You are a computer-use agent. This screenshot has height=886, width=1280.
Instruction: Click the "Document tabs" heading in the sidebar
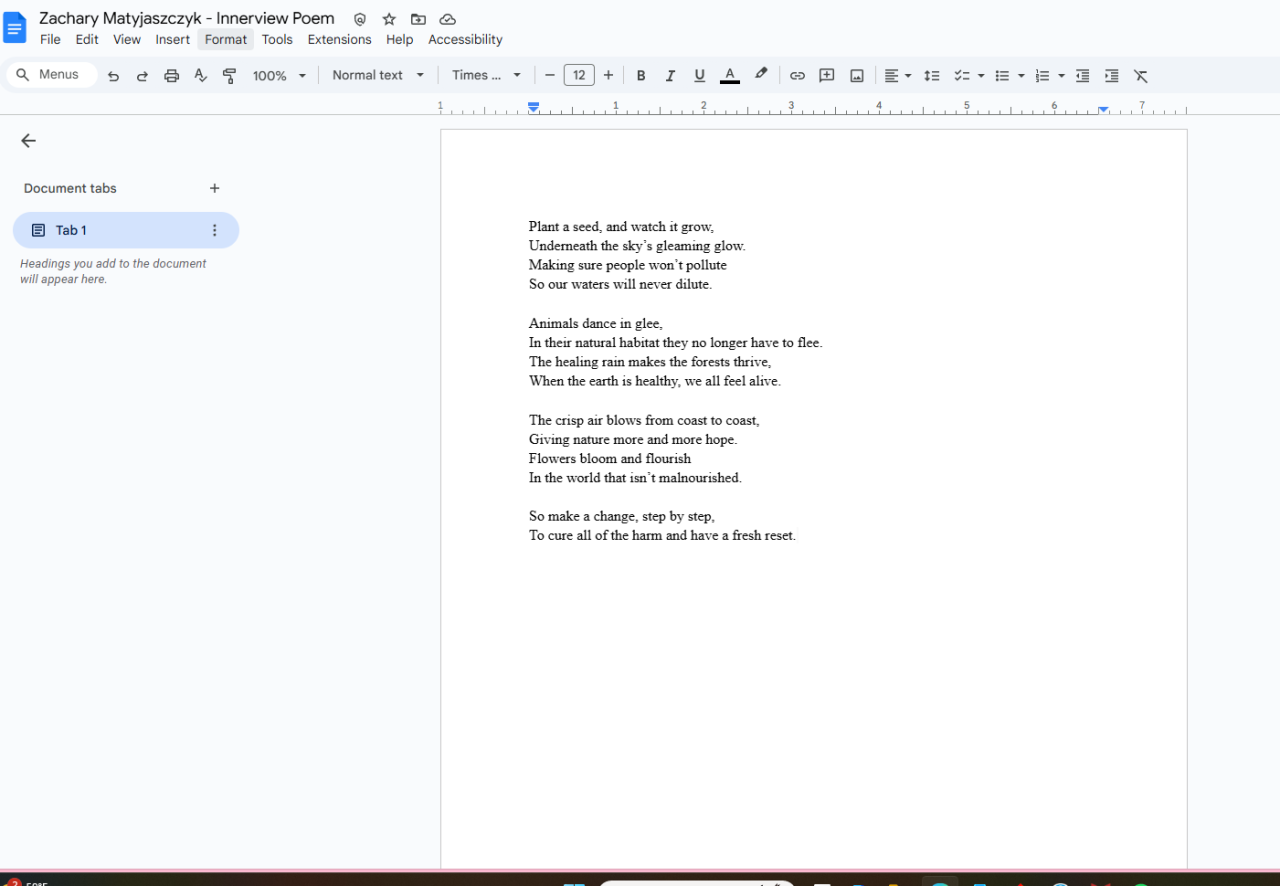70,188
